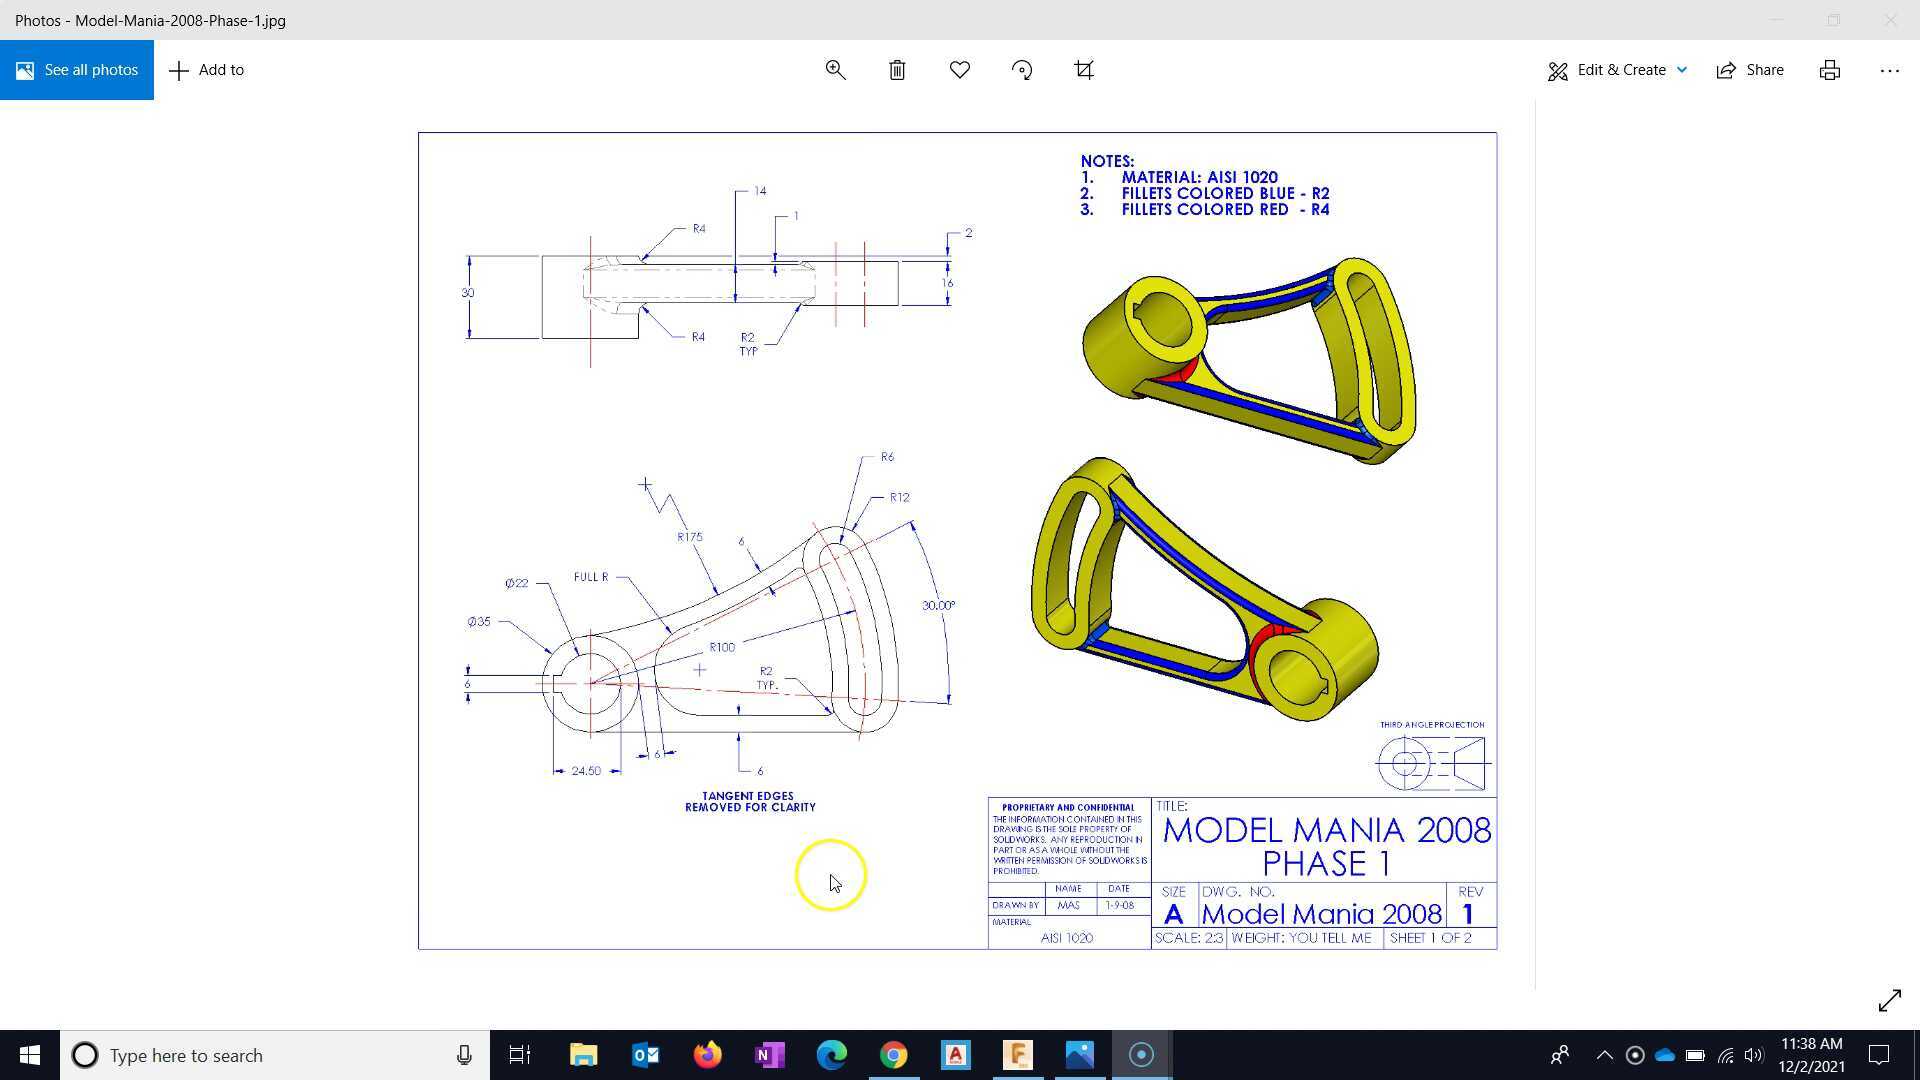1920x1080 pixels.
Task: Click the microphone icon in the search box
Action: coord(464,1055)
